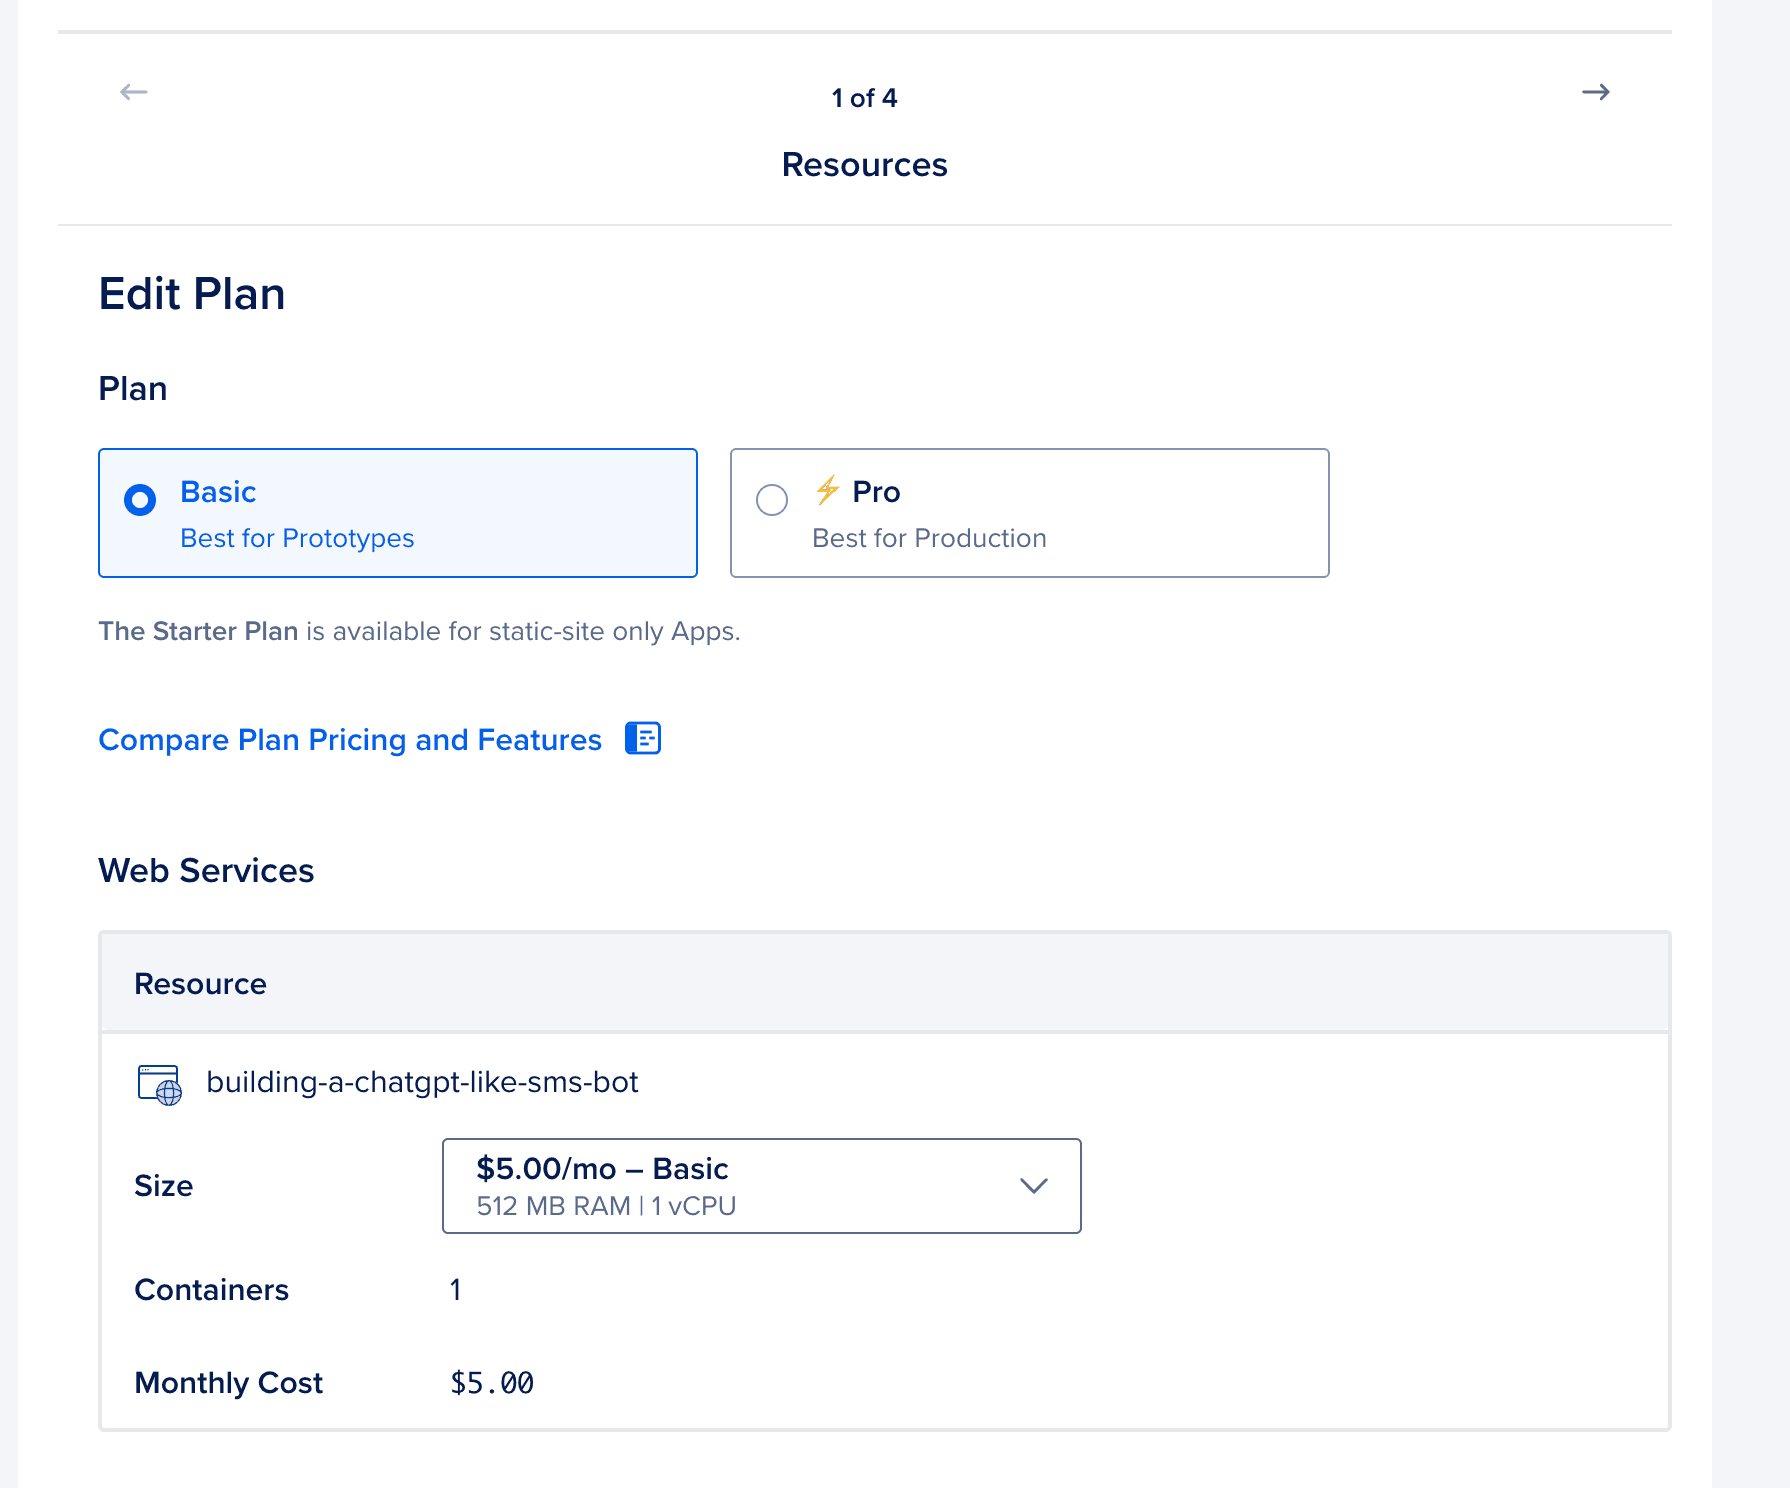Image resolution: width=1790 pixels, height=1488 pixels.
Task: Click the lightning bolt icon beside Pro
Action: 827,490
